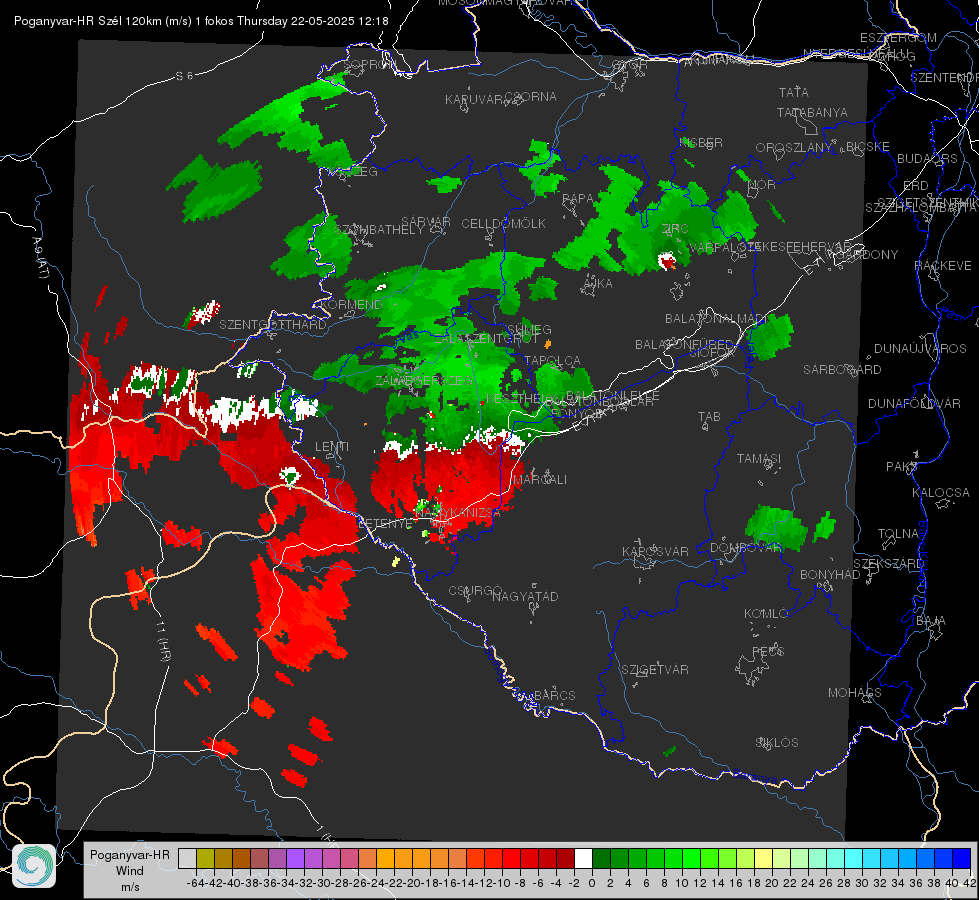
Task: Click the SZEKSZARD city label
Action: pos(888,564)
